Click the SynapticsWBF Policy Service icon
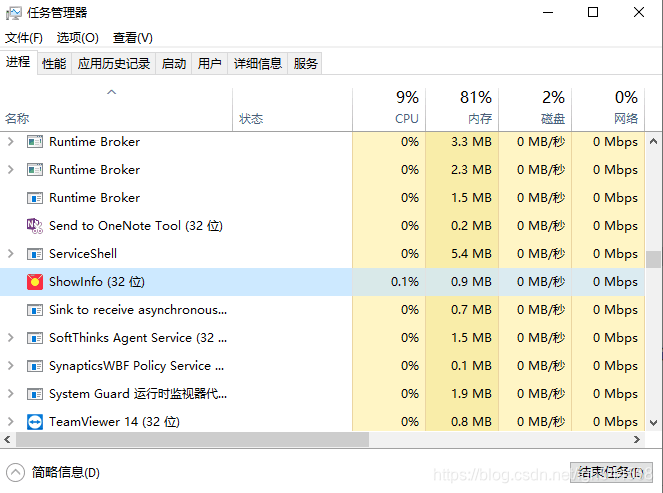This screenshot has height=493, width=663. click(x=35, y=366)
